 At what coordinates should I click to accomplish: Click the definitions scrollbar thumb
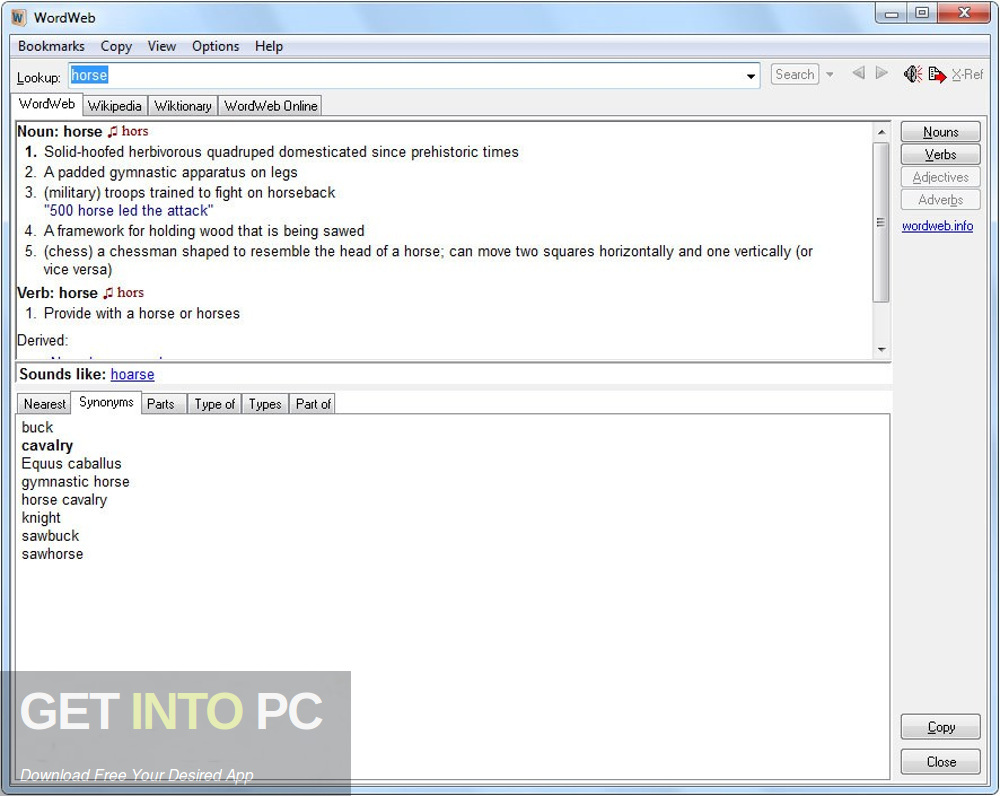tap(881, 222)
